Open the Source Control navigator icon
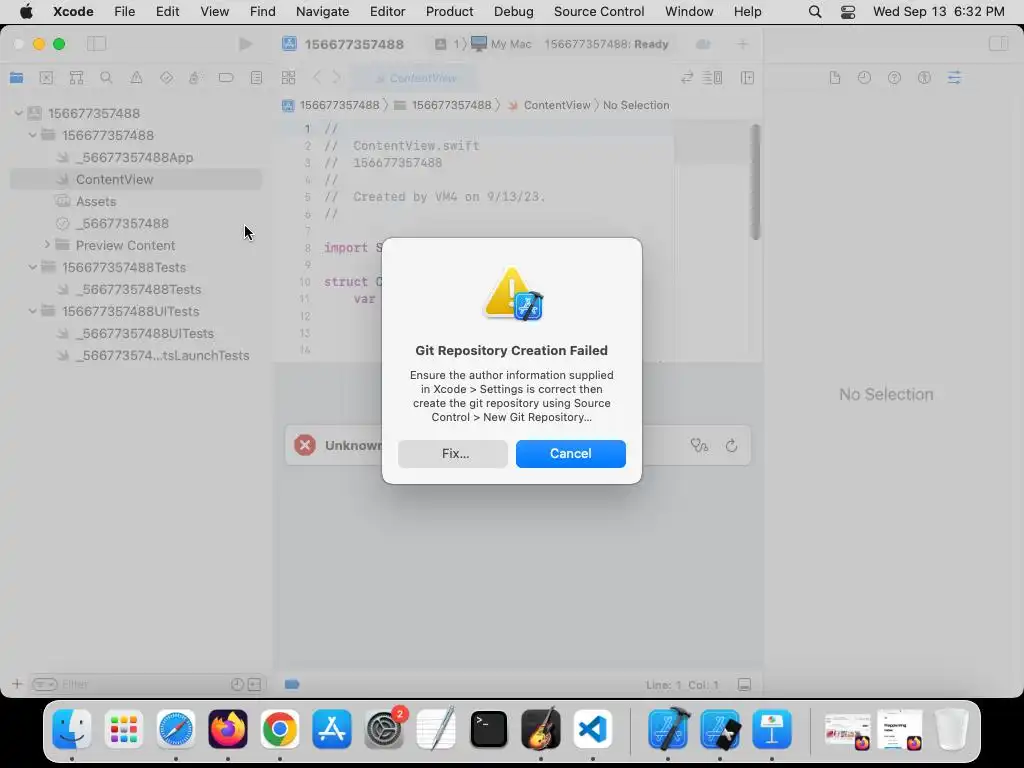 46,78
